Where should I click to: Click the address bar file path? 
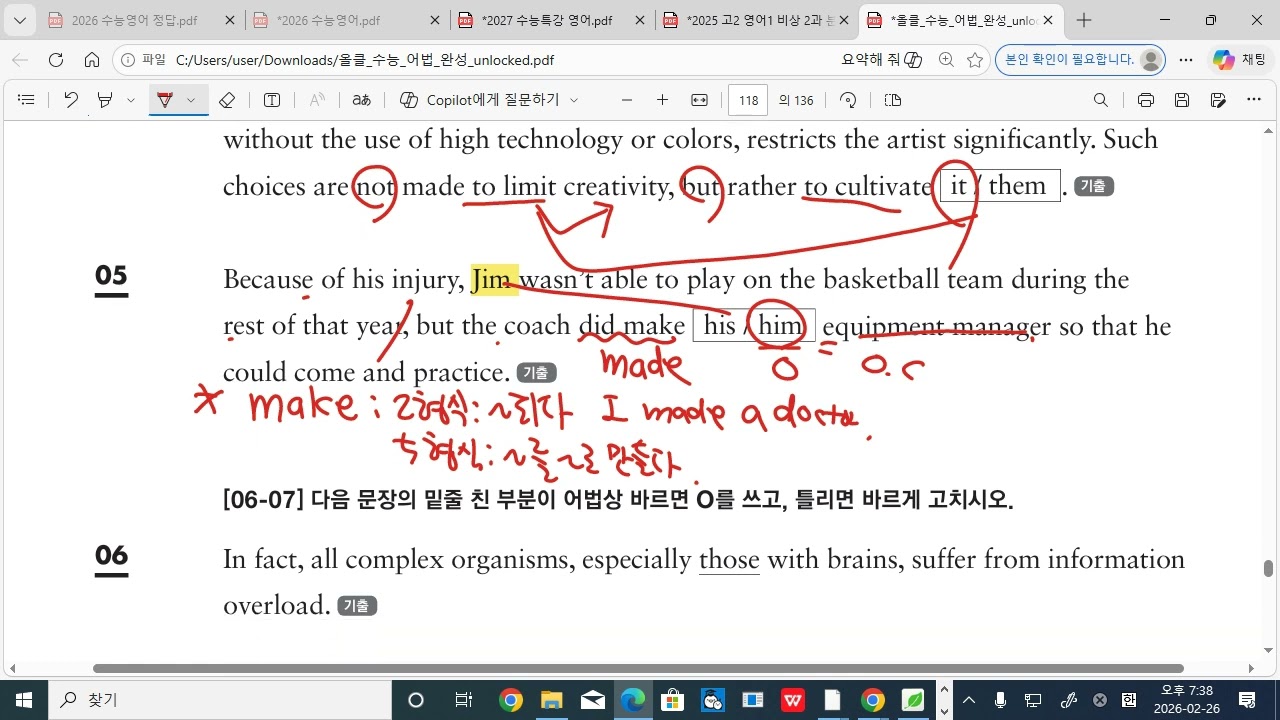365,60
